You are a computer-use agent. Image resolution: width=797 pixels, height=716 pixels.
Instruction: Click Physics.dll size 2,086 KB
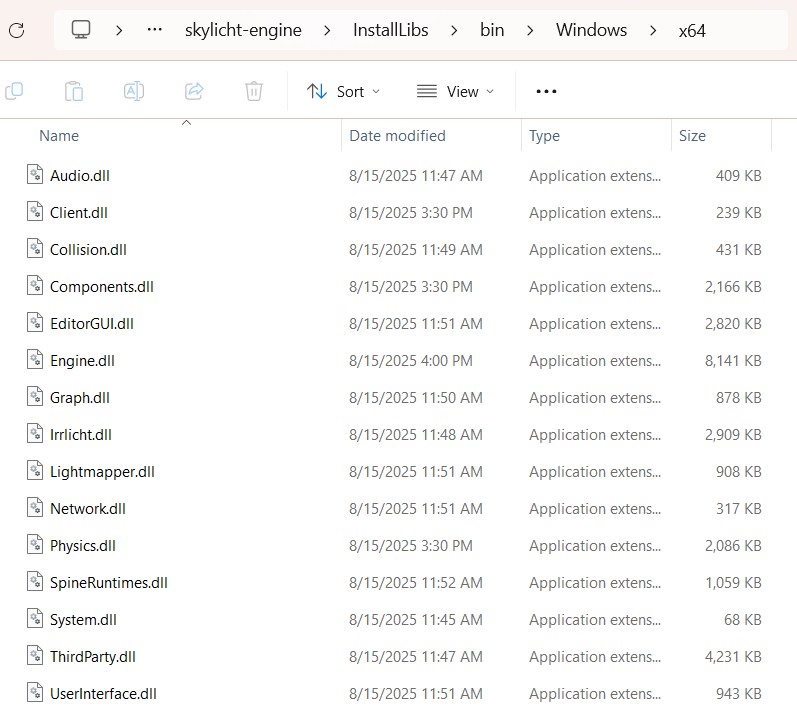tap(733, 546)
